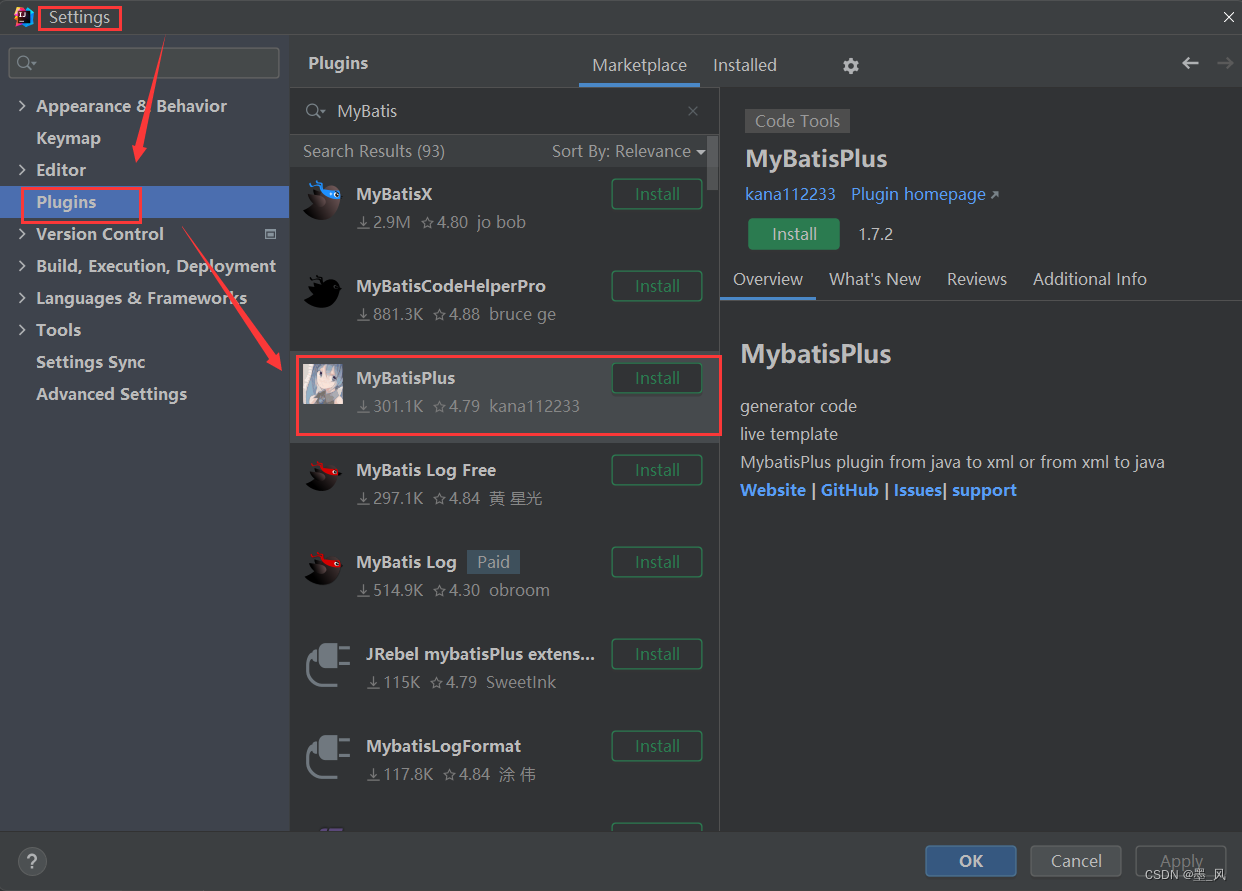Select the MybatisLogFormat row title
The height and width of the screenshot is (891, 1242).
click(444, 746)
